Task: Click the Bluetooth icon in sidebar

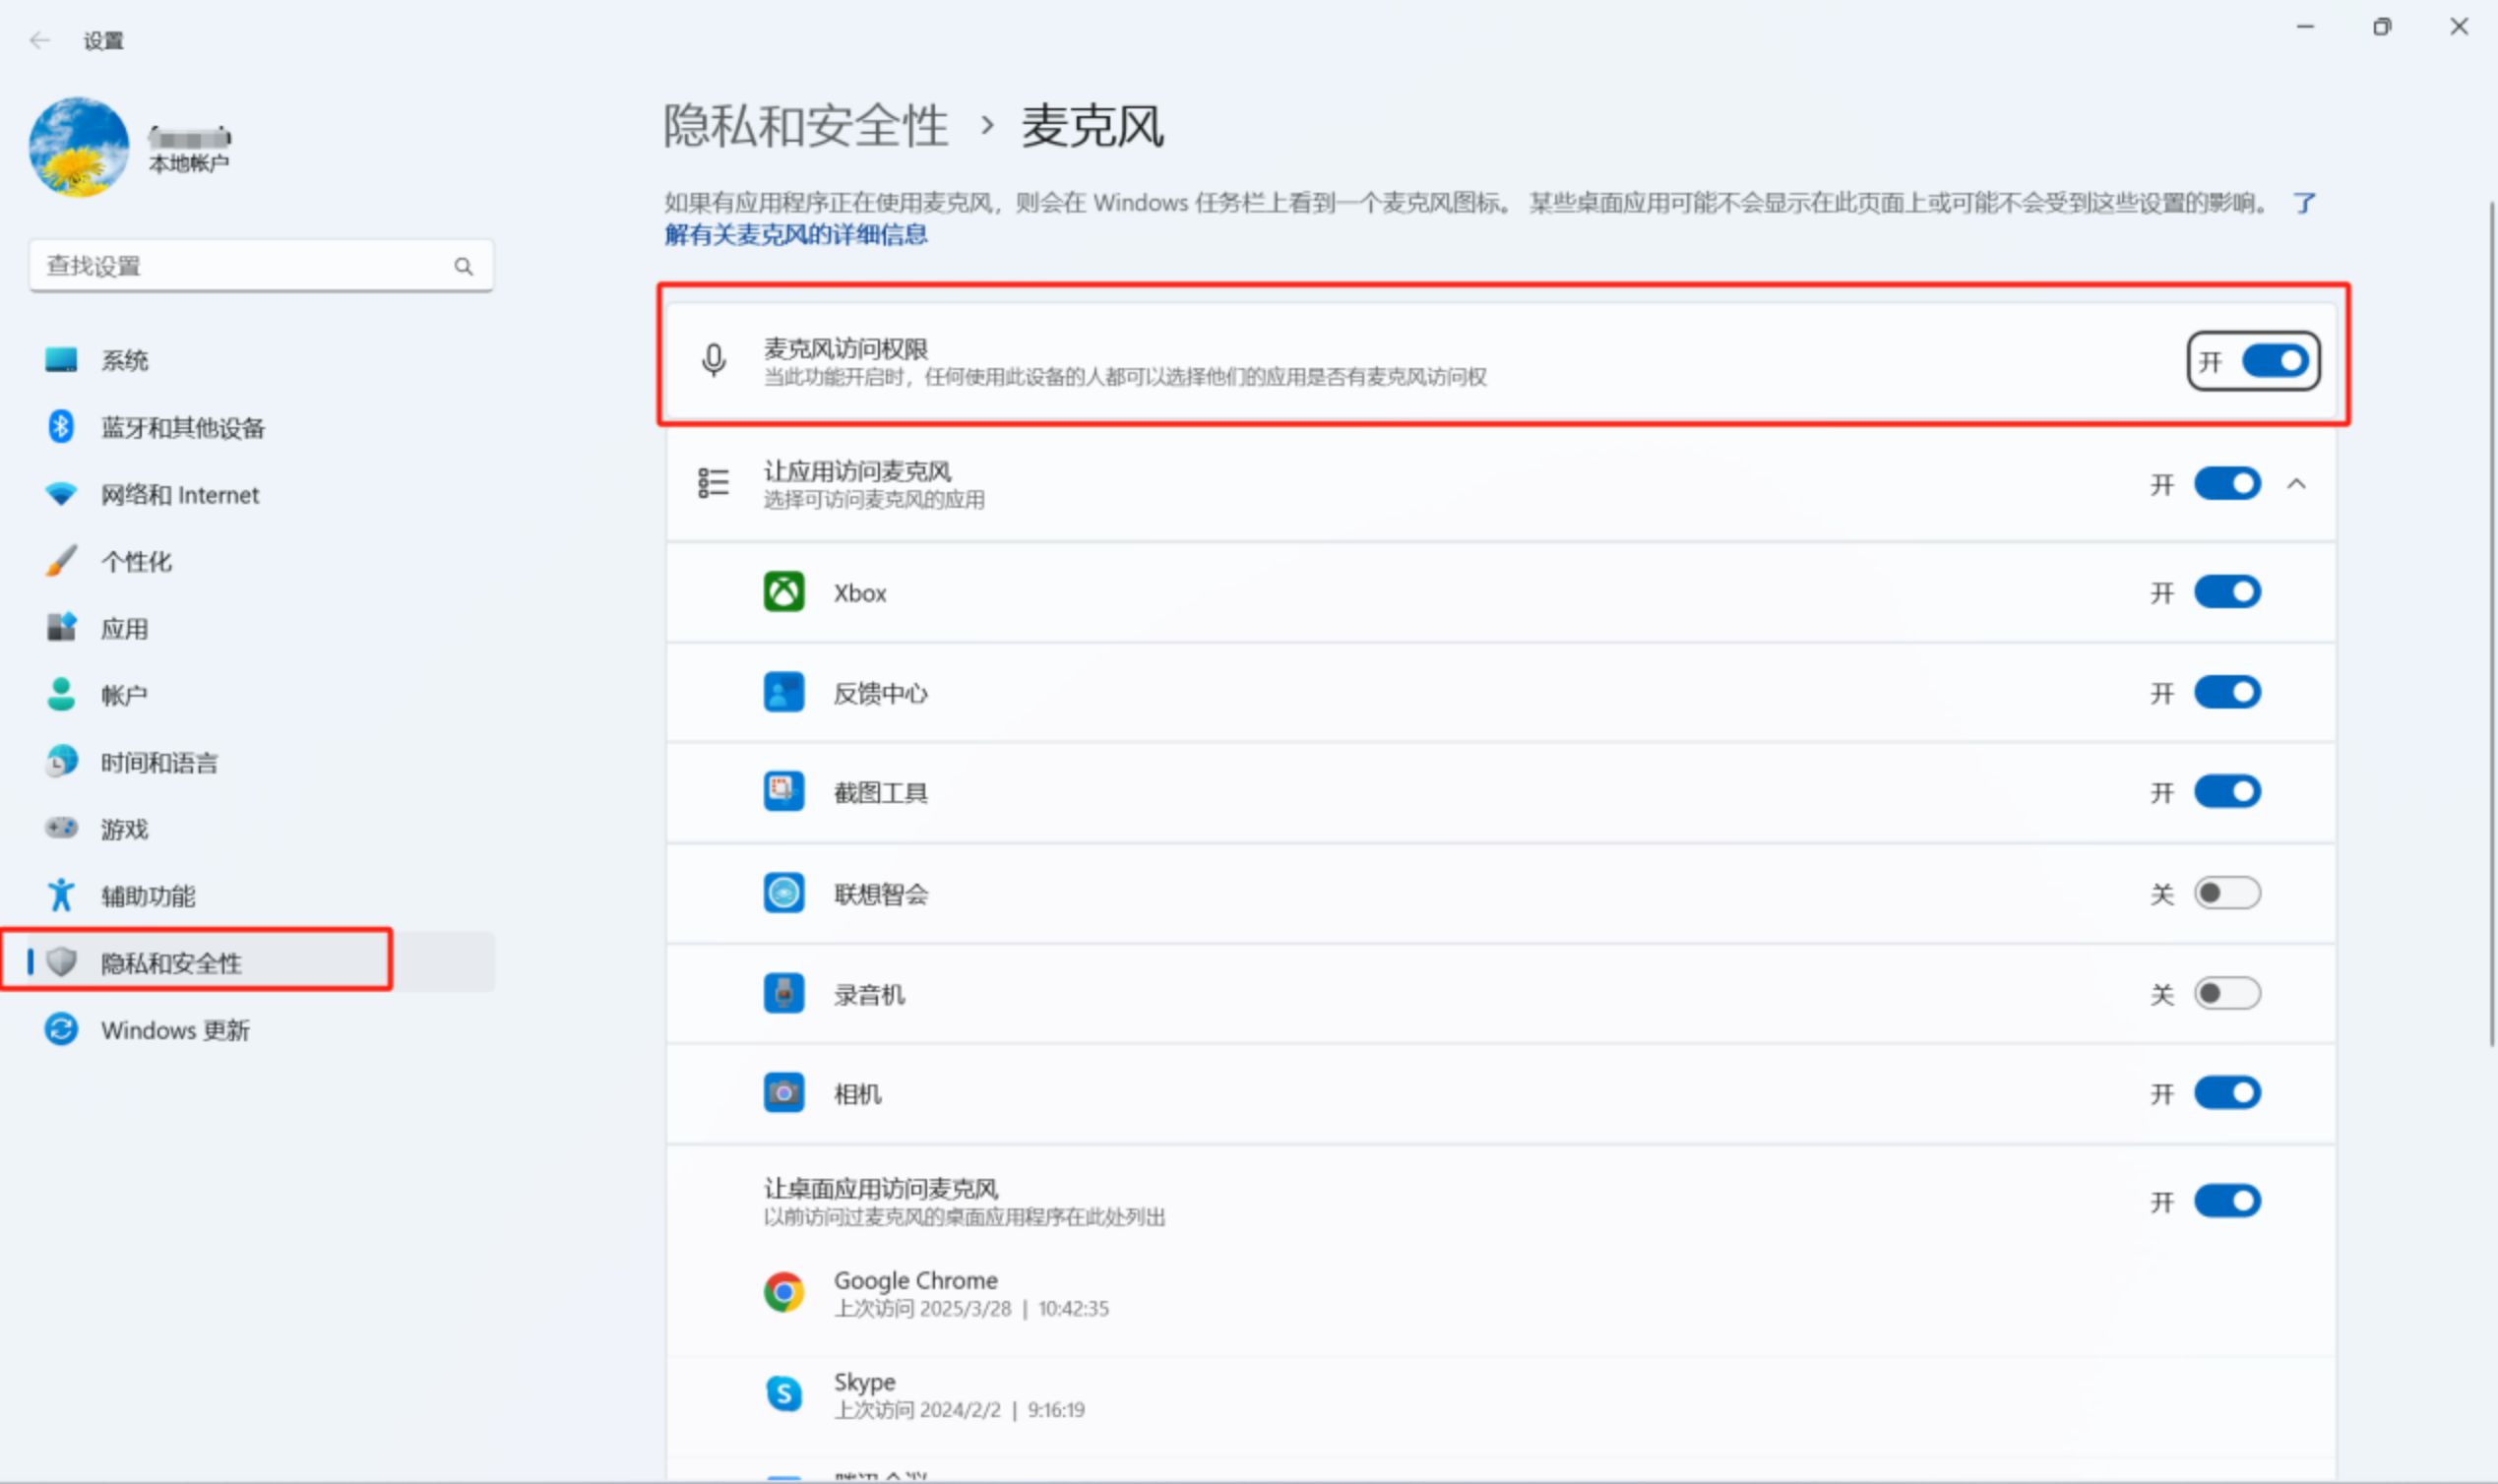Action: click(x=61, y=427)
